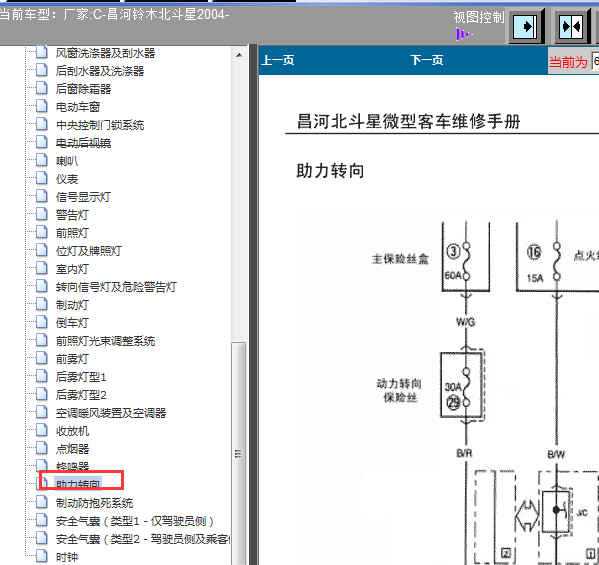Viewport: 599px width, 565px height.
Task: Select the 电动后视镜 entry
Action: coord(83,142)
